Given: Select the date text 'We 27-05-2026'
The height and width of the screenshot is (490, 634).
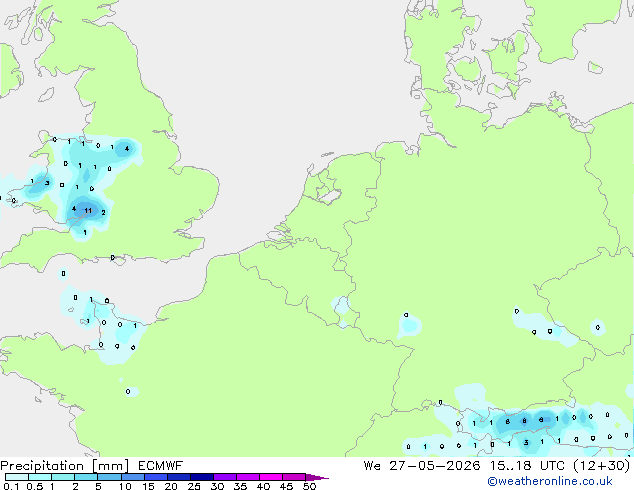Looking at the screenshot, I should 422,466.
